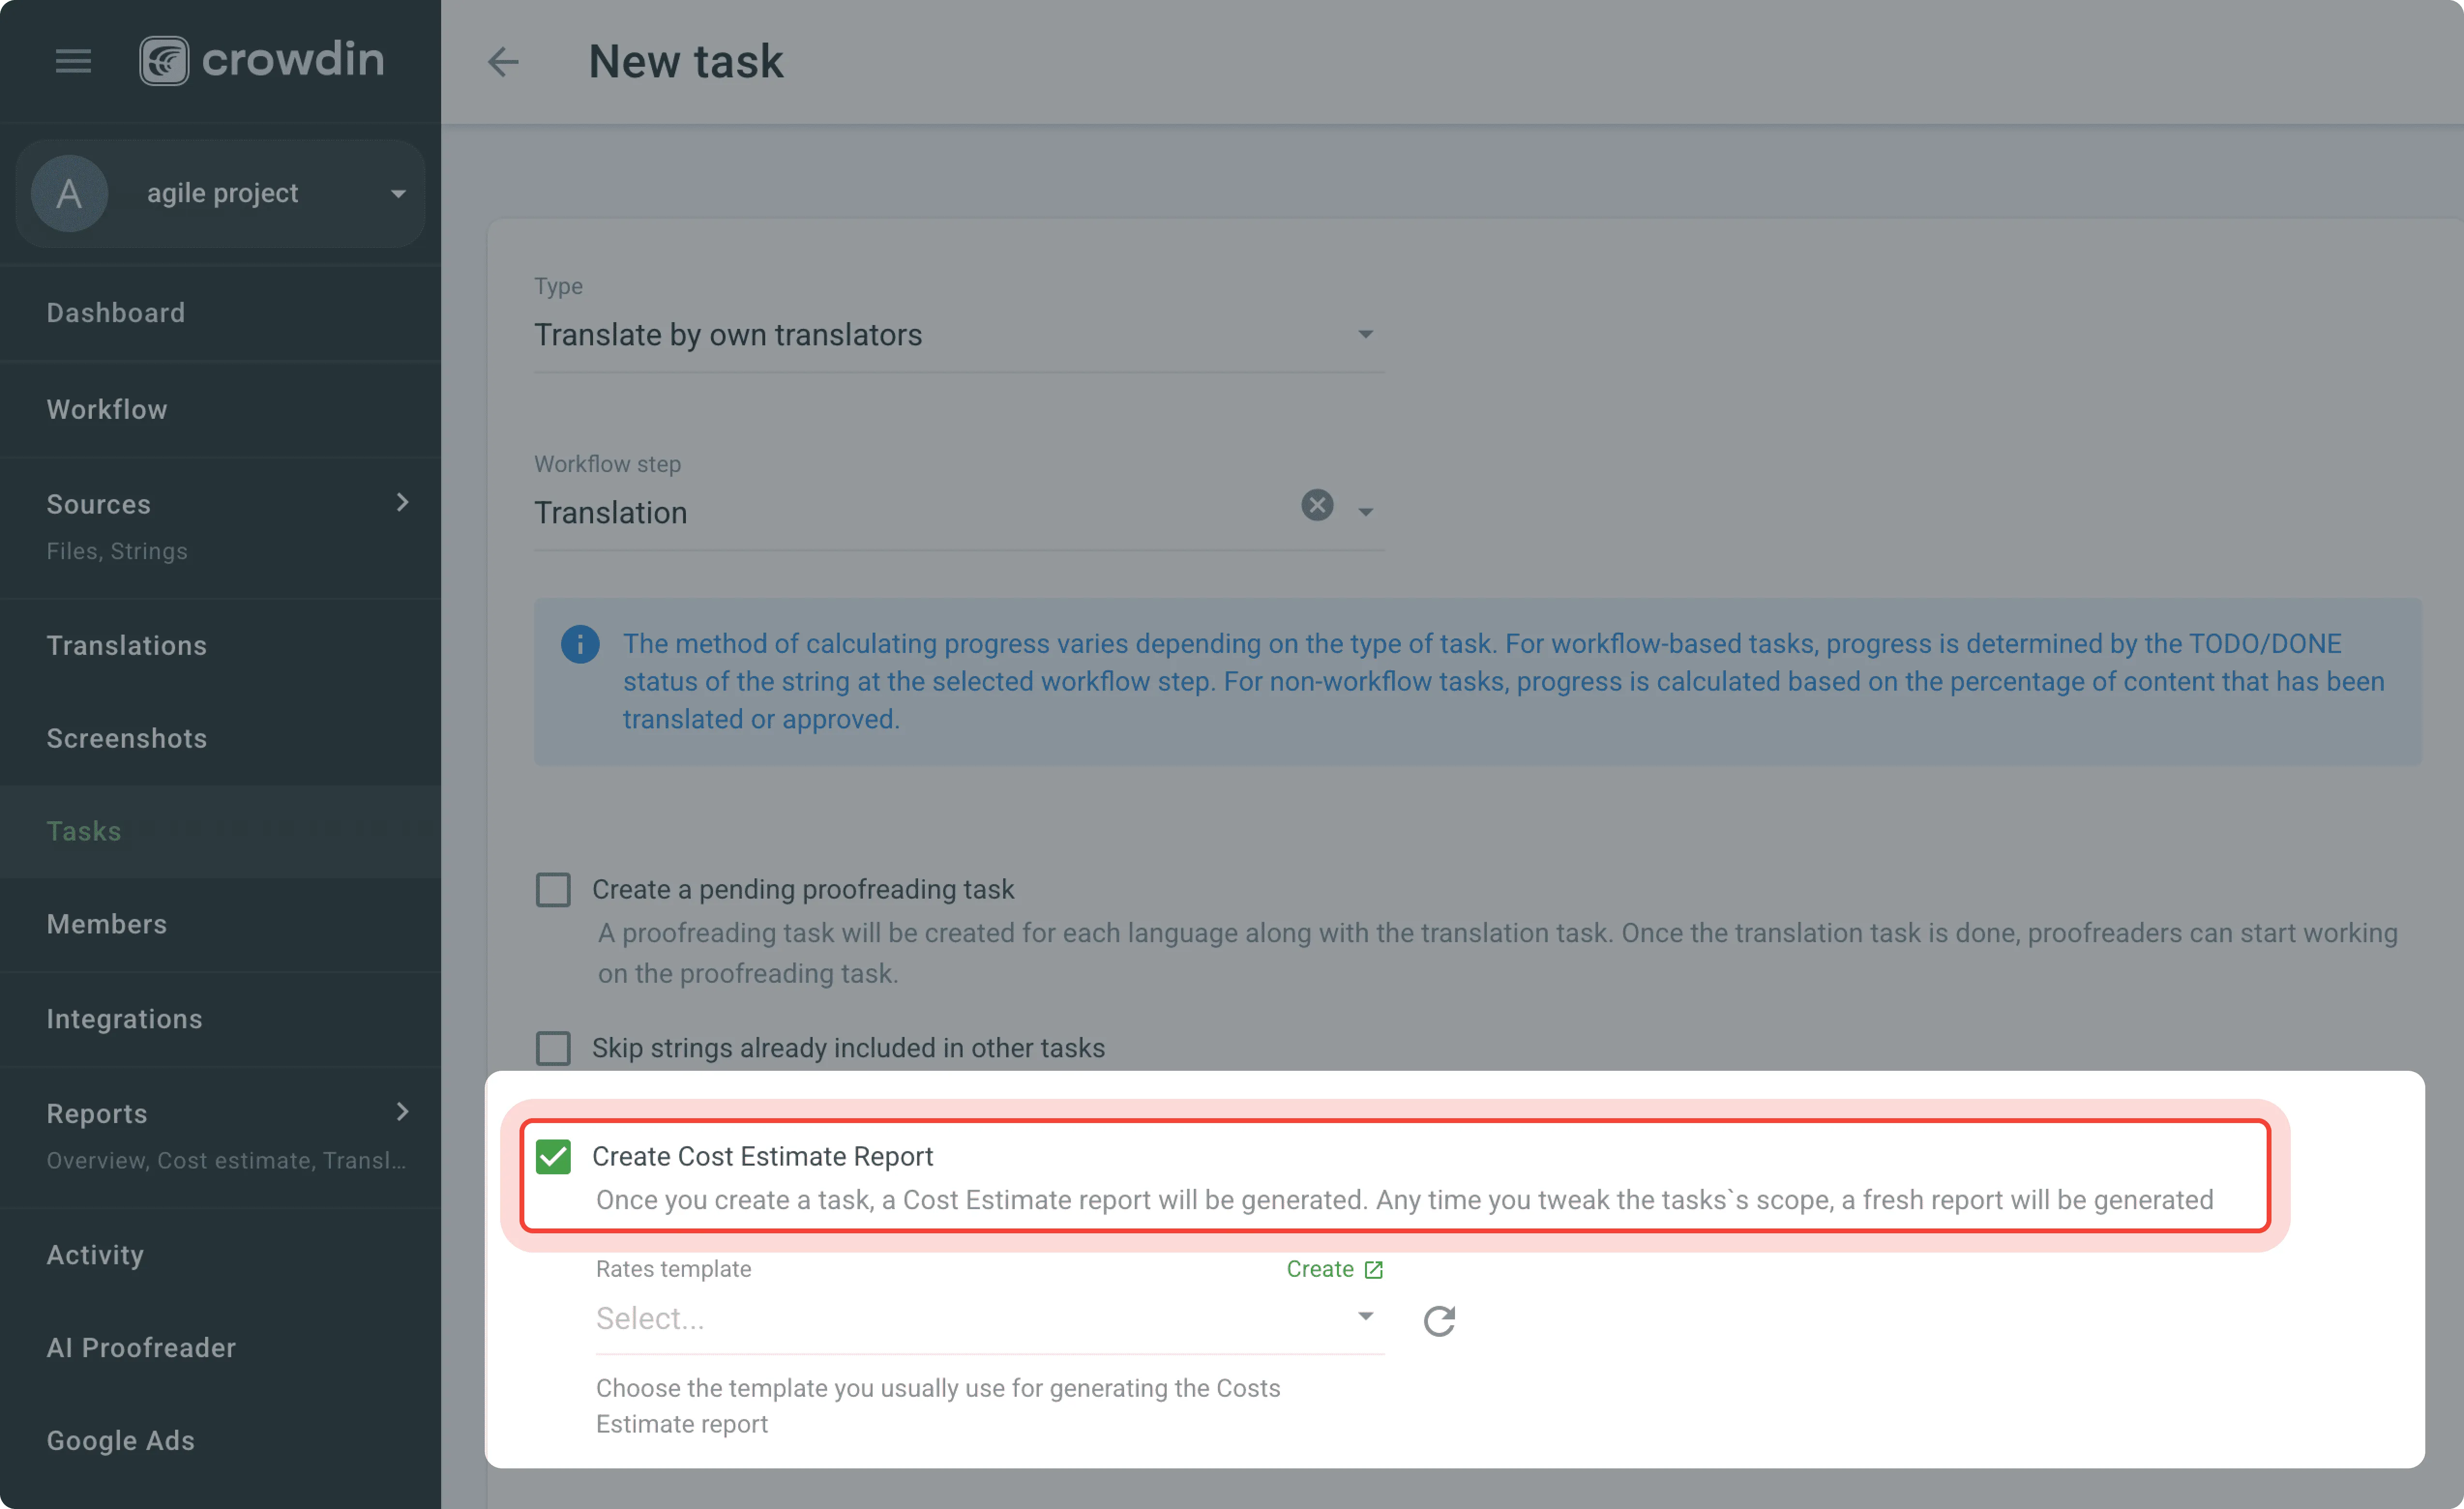Switch to the Translations section
Image resolution: width=2464 pixels, height=1509 pixels.
coord(127,645)
